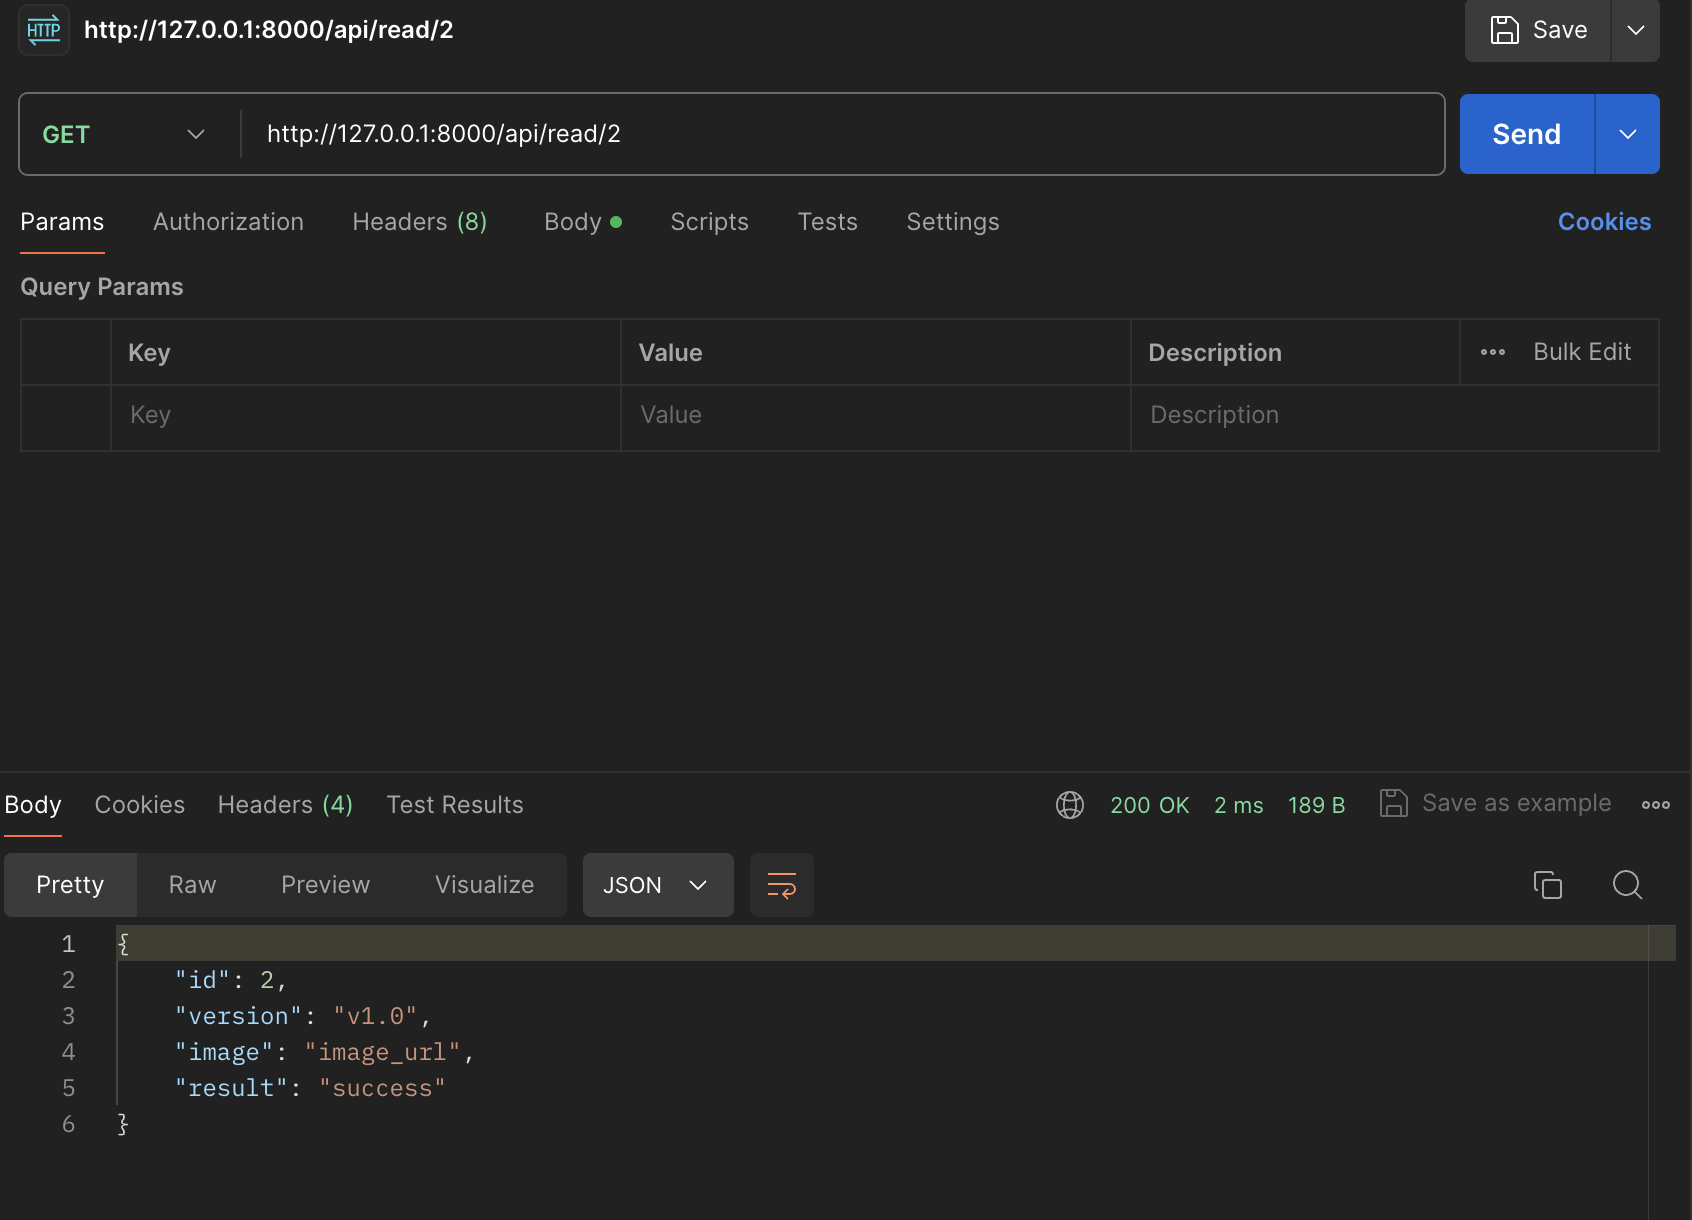Image resolution: width=1692 pixels, height=1220 pixels.
Task: Search the response with the magnifier icon
Action: click(1627, 885)
